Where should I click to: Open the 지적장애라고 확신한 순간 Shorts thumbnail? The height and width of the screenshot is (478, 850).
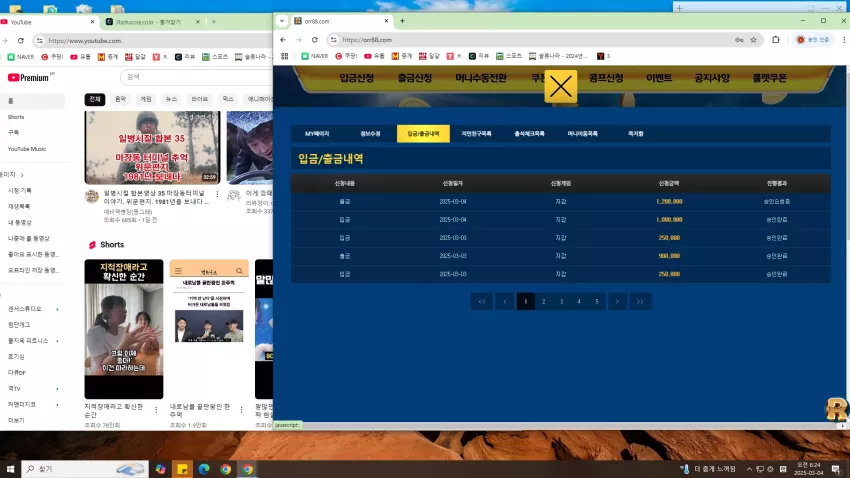click(124, 329)
